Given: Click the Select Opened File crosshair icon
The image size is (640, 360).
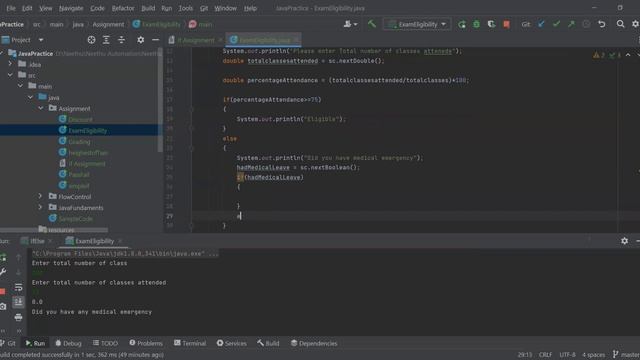Looking at the screenshot, I should coord(91,40).
